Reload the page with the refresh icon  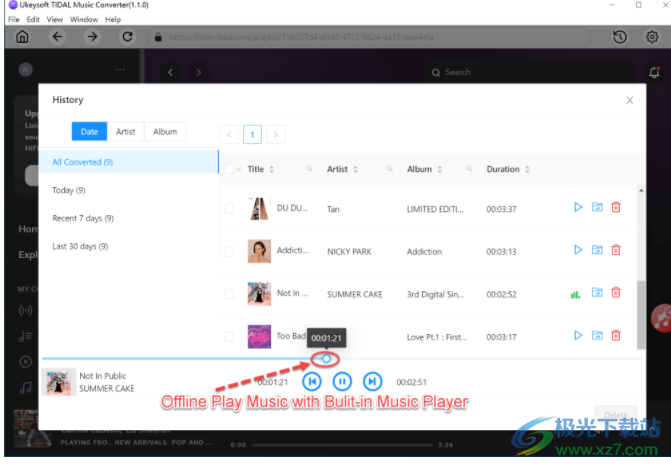(x=127, y=37)
